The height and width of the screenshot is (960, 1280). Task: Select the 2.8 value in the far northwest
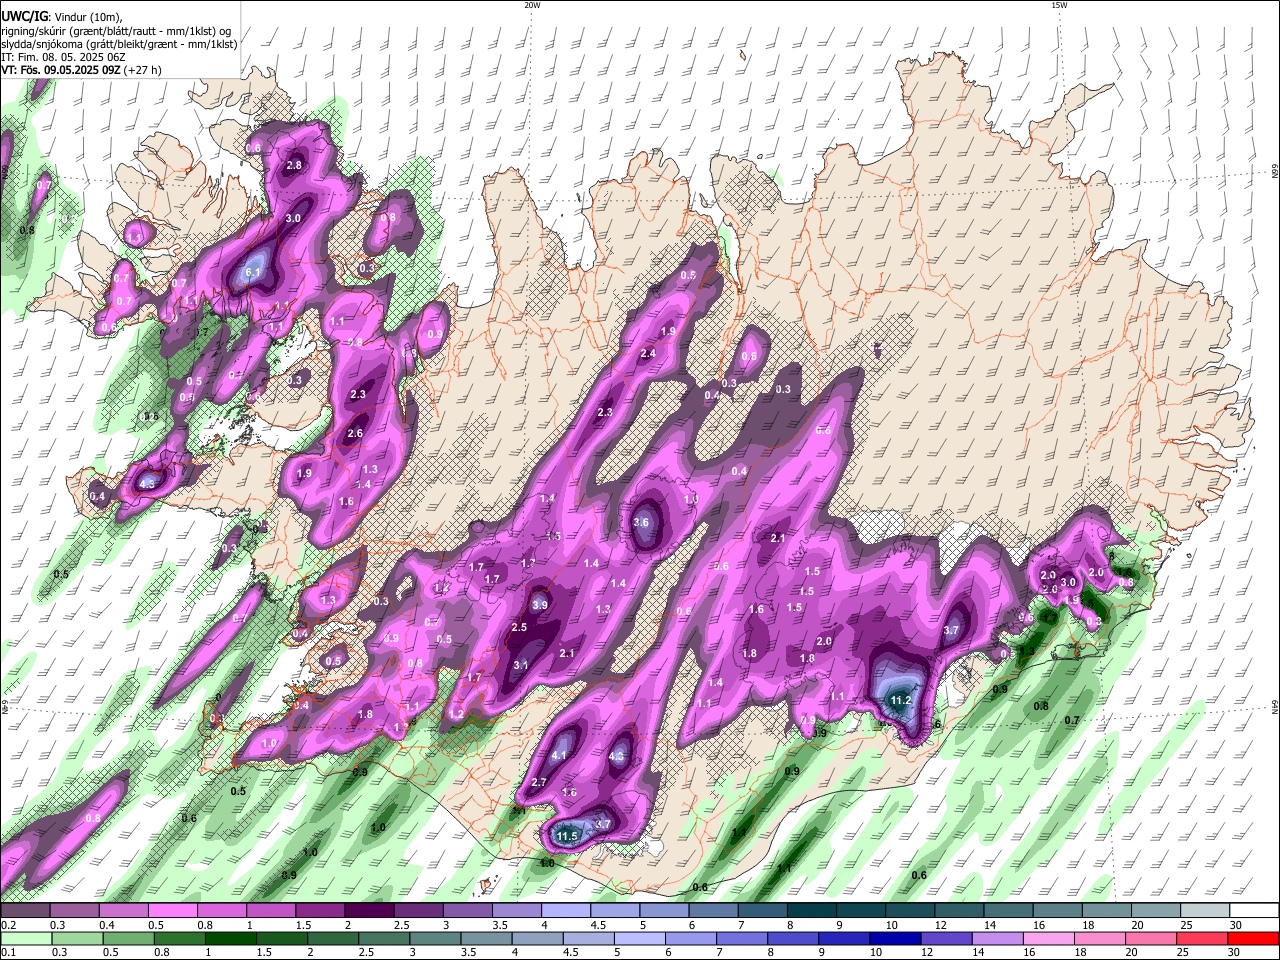pyautogui.click(x=294, y=165)
